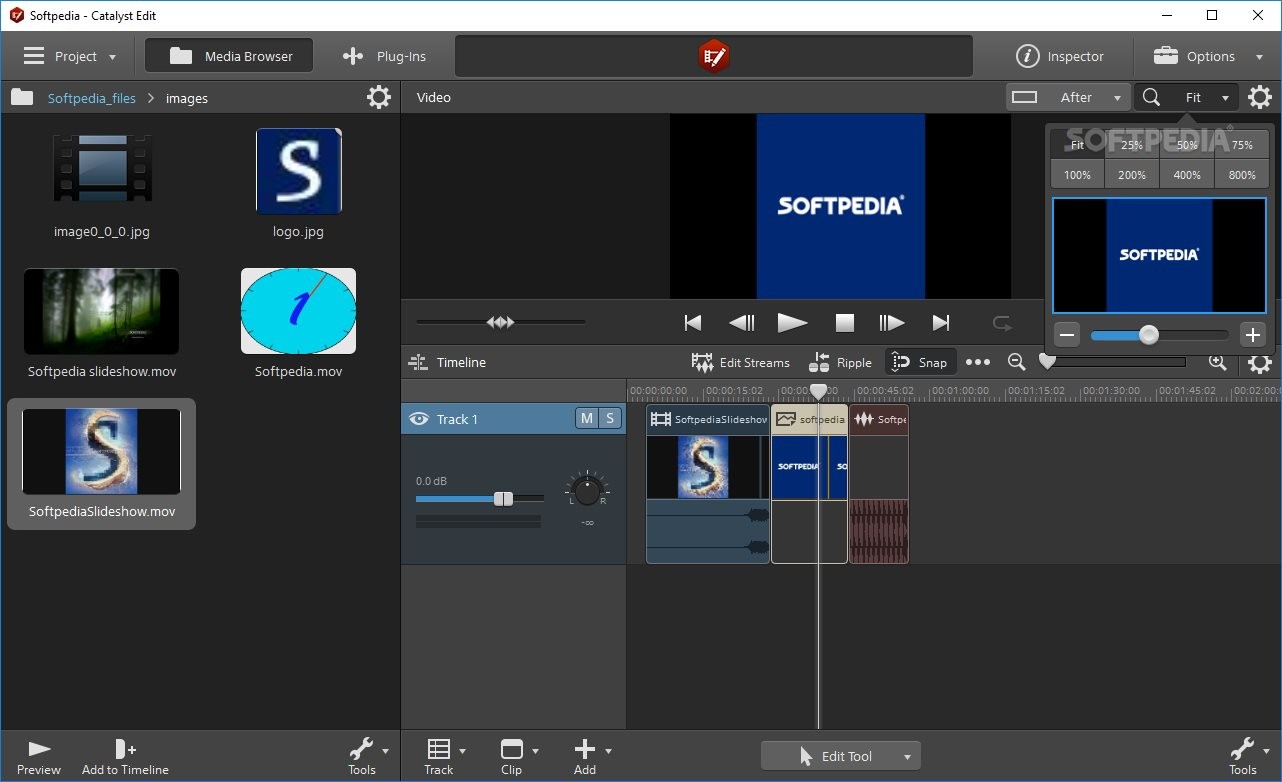Click the red Catalyst Edit logo icon

[713, 56]
